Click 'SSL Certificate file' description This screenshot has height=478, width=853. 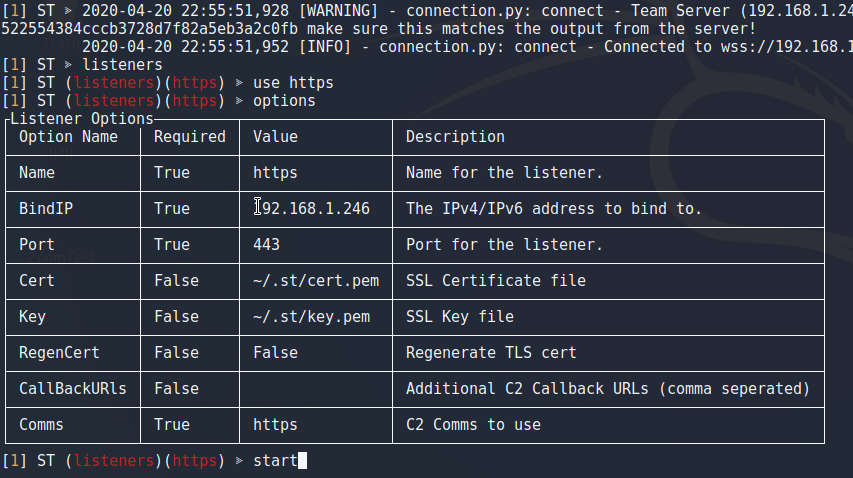496,280
